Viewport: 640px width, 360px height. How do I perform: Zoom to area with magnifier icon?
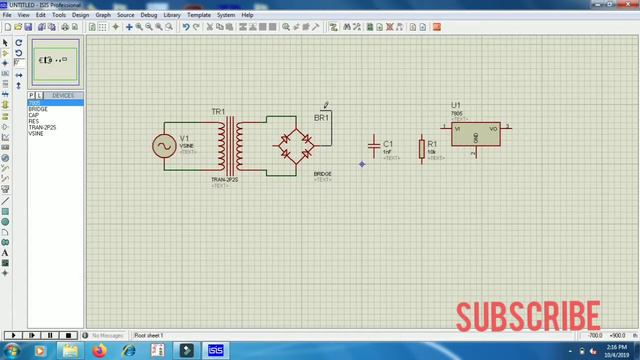click(x=169, y=27)
